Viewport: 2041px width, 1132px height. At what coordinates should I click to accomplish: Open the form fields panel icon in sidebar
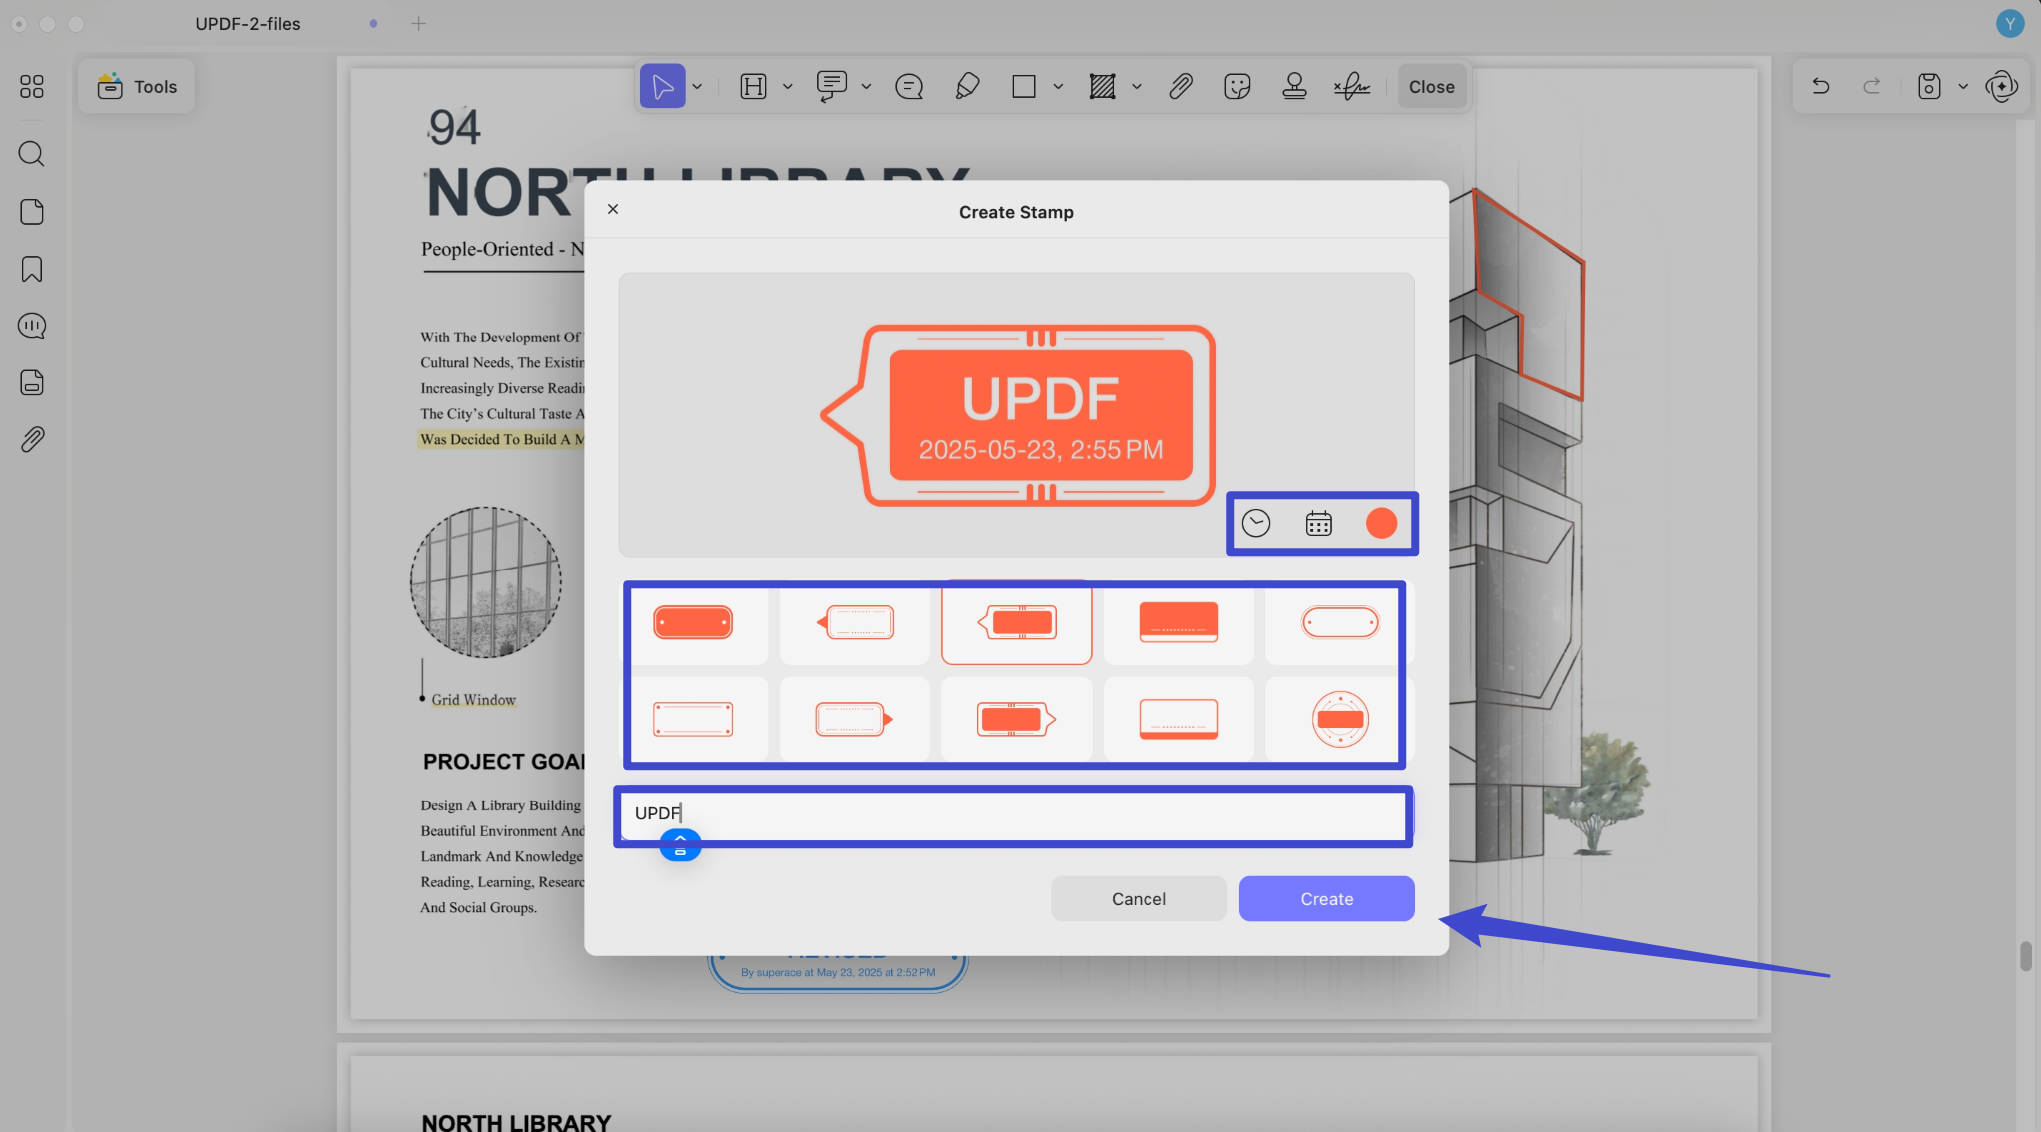pyautogui.click(x=32, y=383)
